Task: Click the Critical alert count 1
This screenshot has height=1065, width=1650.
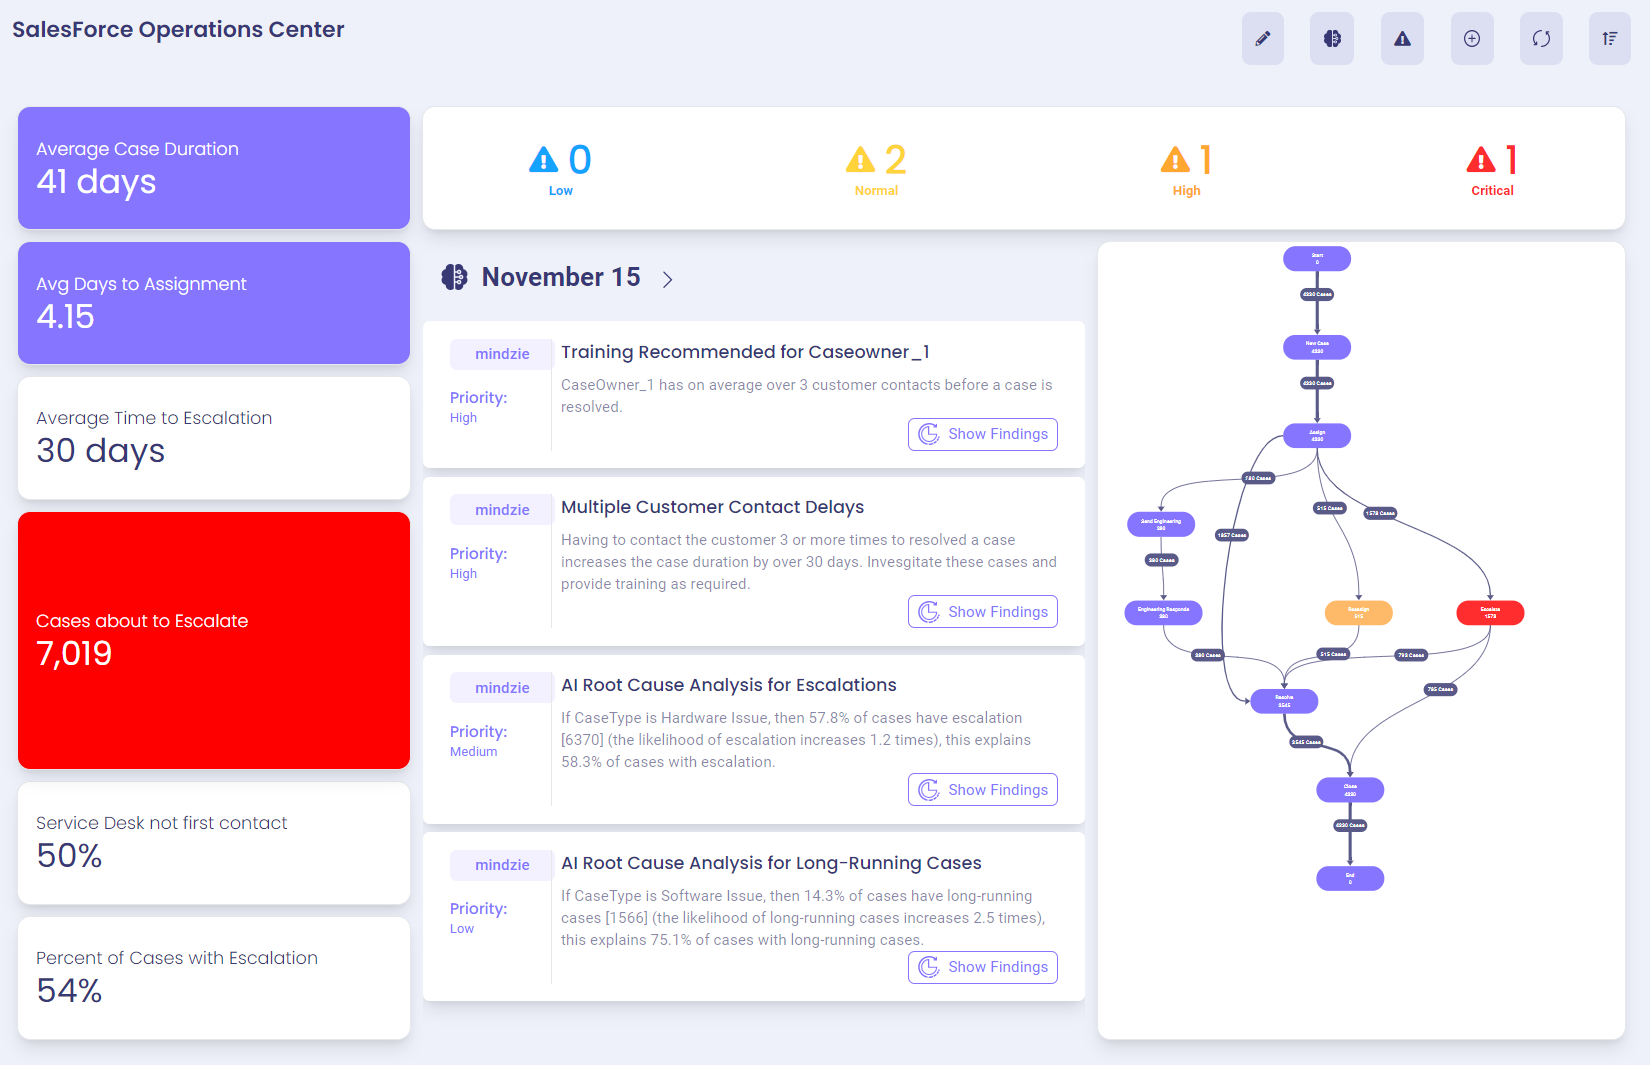Action: coord(1512,160)
